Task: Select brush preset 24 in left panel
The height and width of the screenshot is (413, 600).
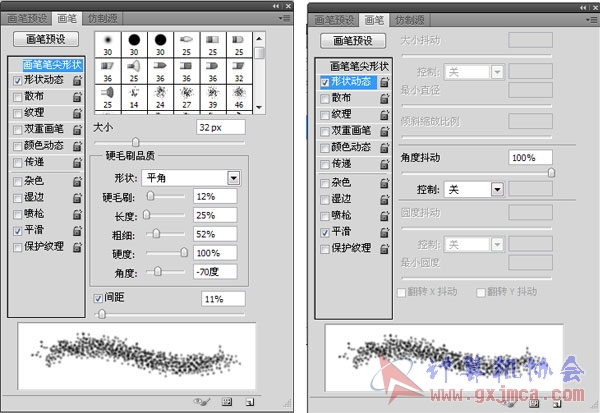Action: (160, 97)
